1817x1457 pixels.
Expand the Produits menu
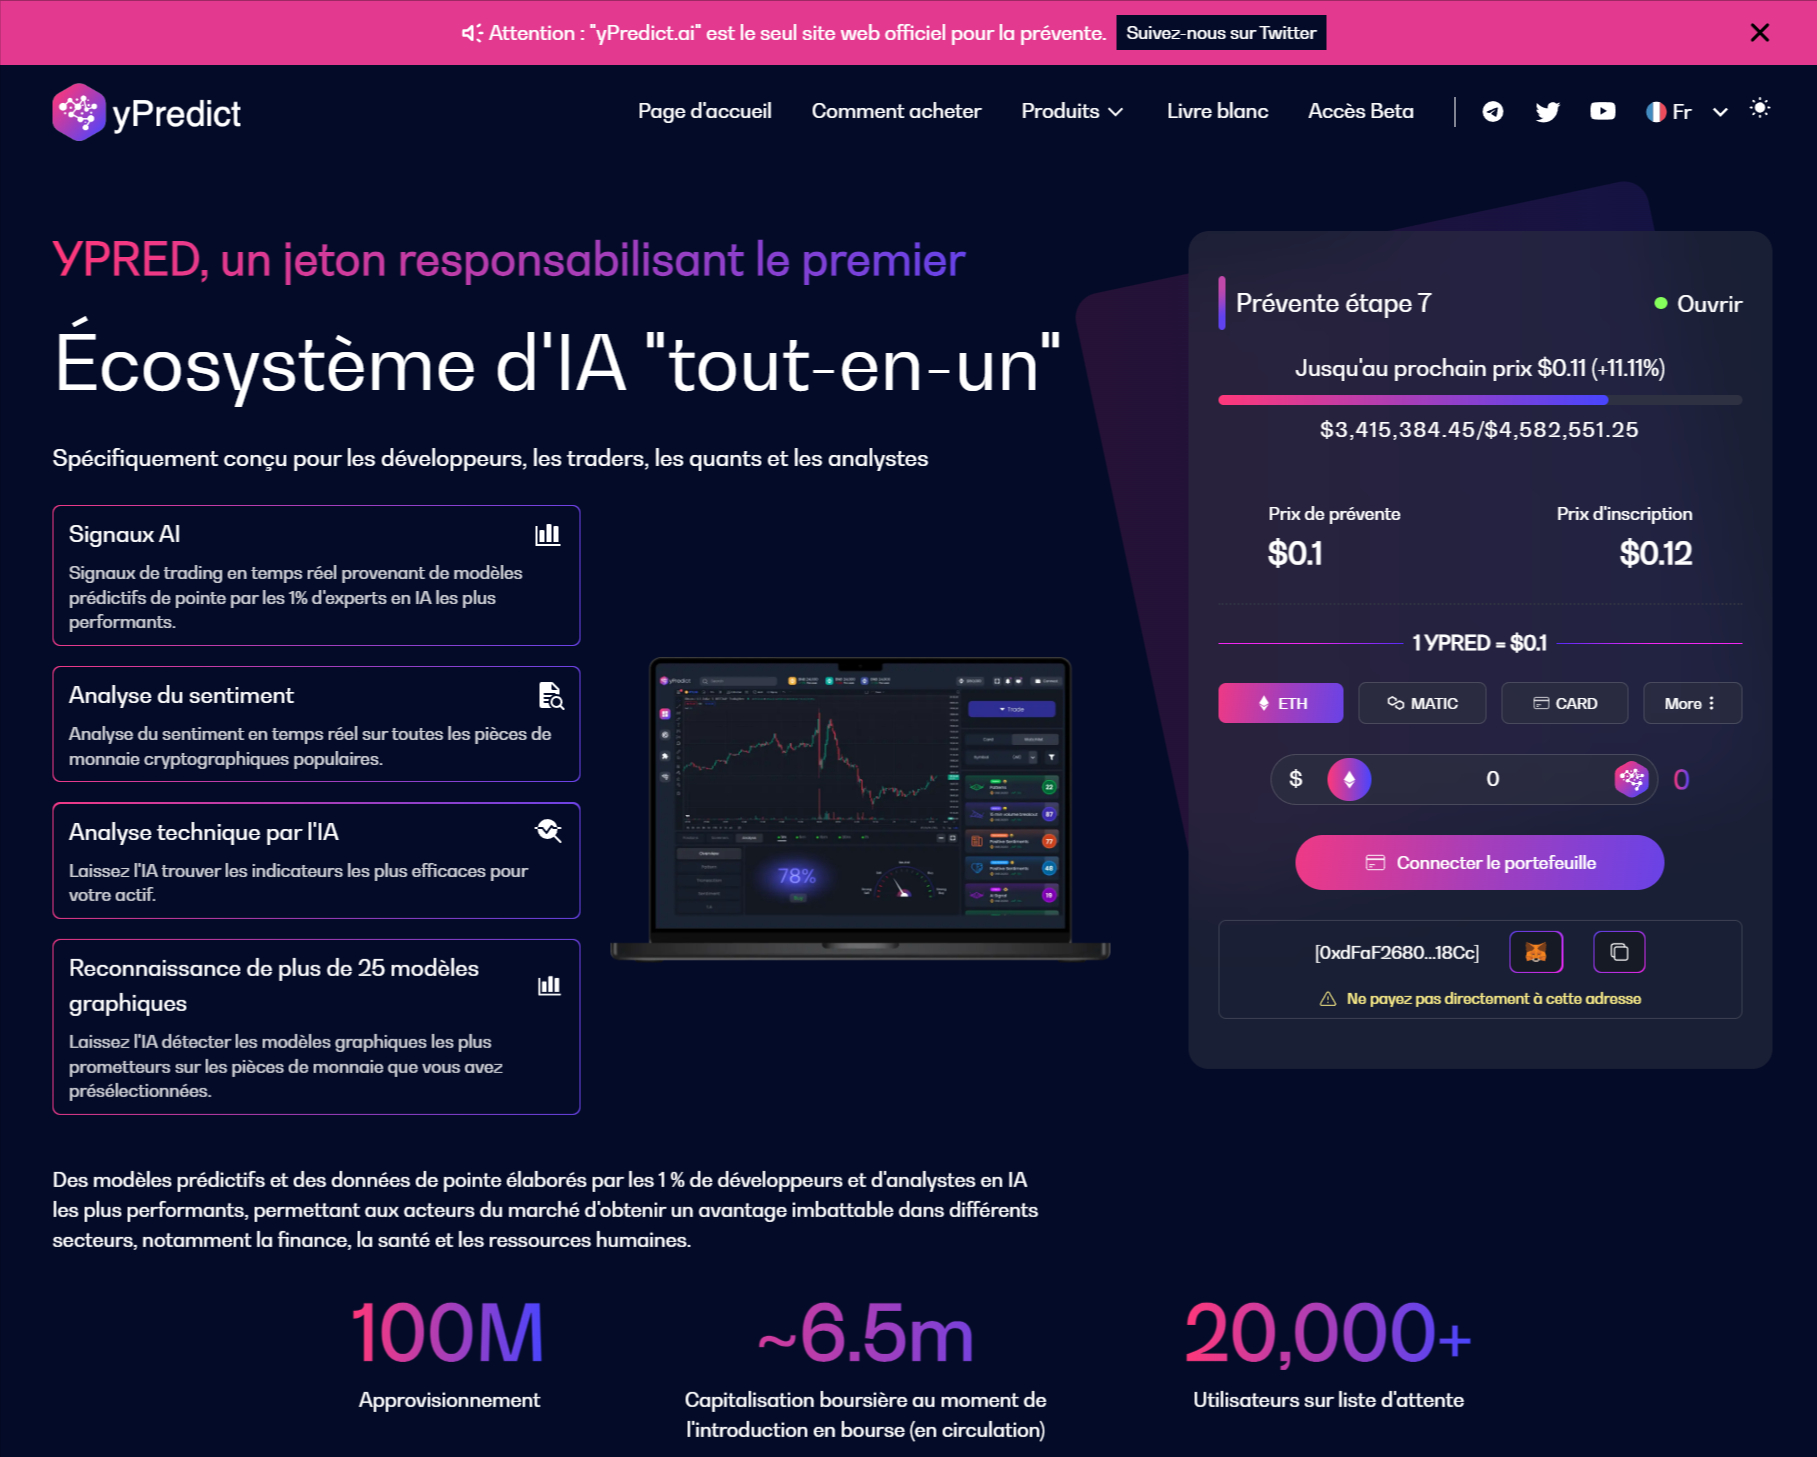1072,111
